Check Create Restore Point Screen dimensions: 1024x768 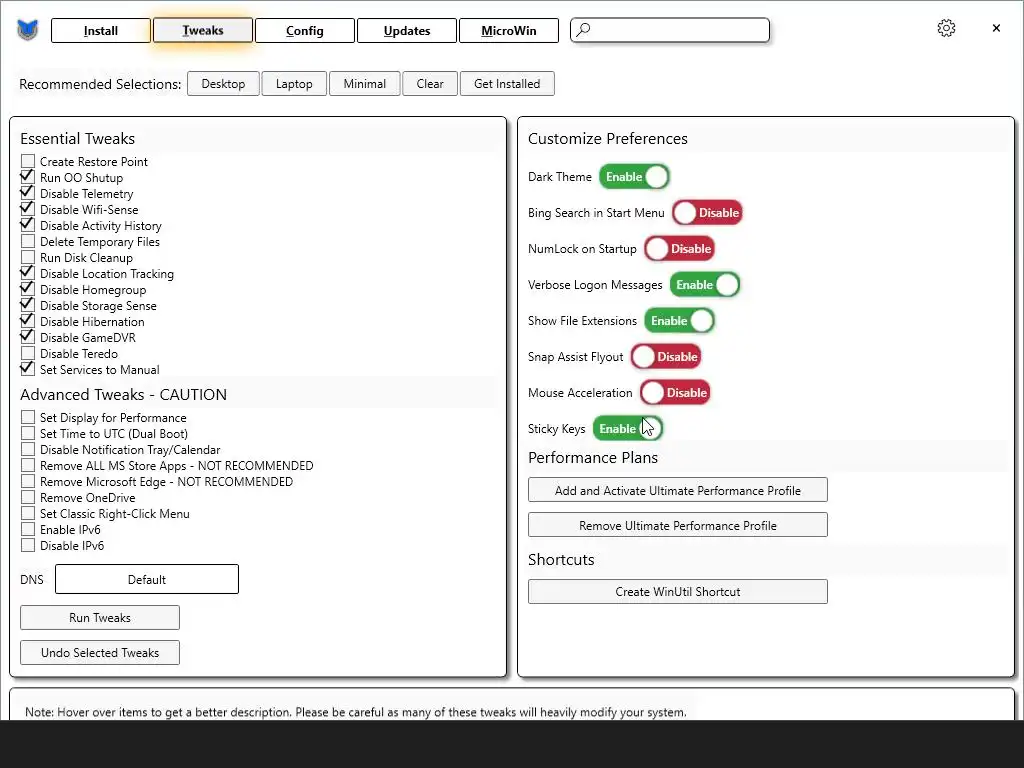click(27, 161)
